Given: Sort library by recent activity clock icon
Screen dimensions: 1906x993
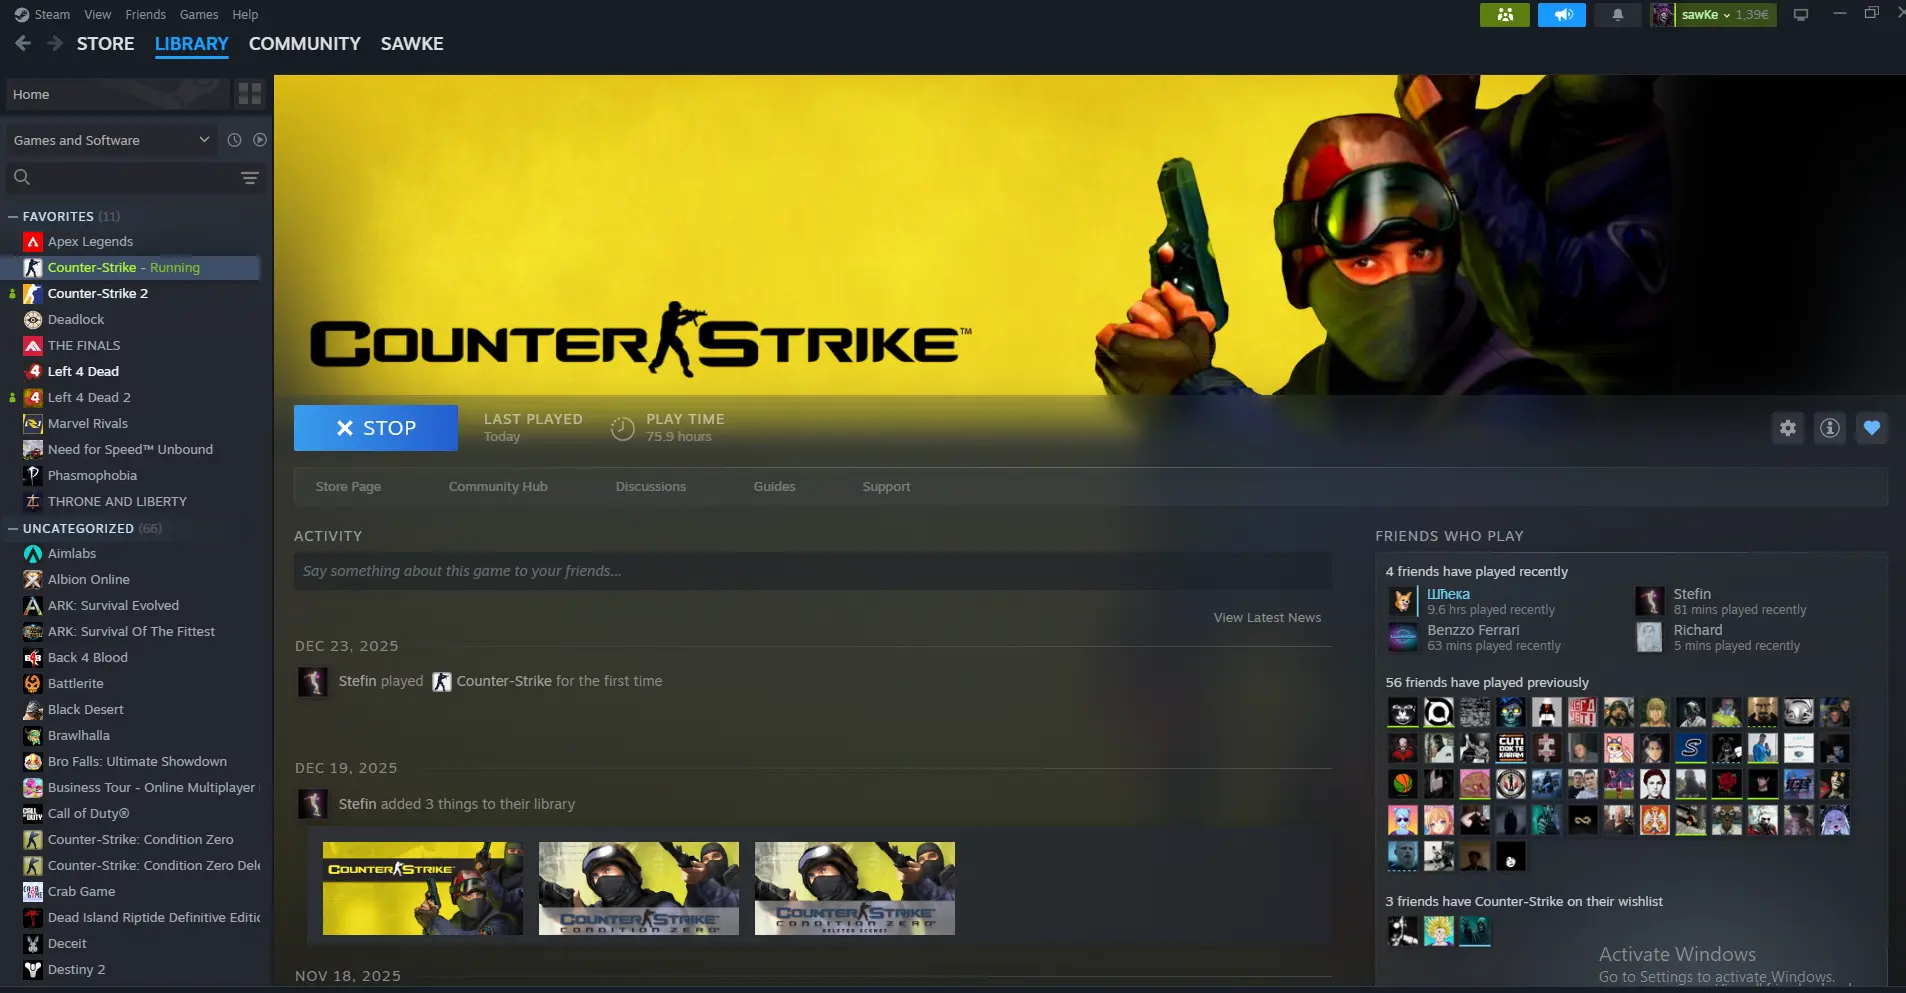Looking at the screenshot, I should 234,140.
